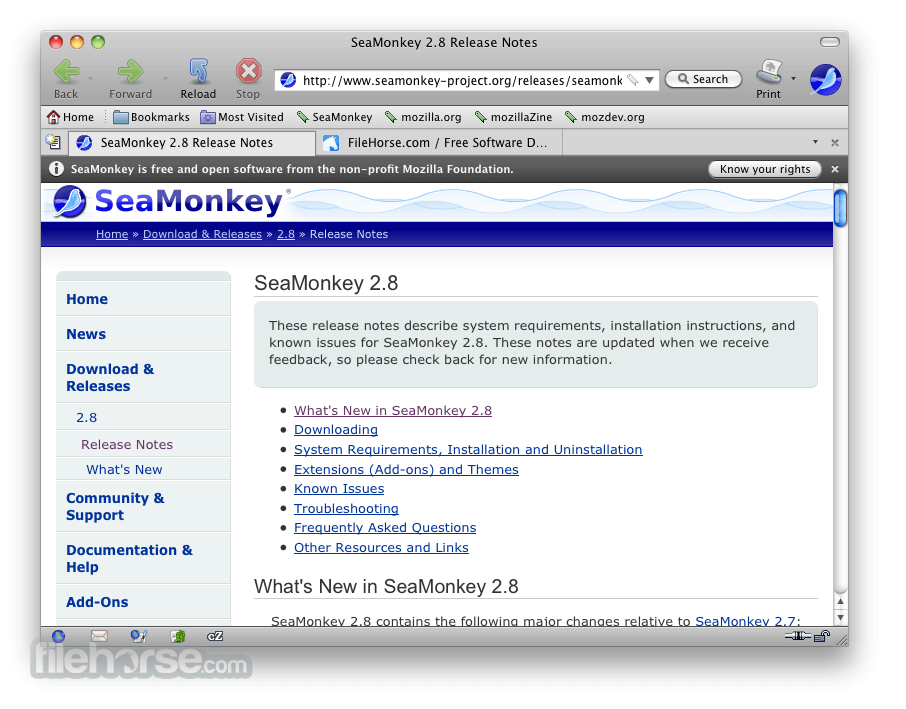
Task: Click the tag icon inside the address bar
Action: 633,80
